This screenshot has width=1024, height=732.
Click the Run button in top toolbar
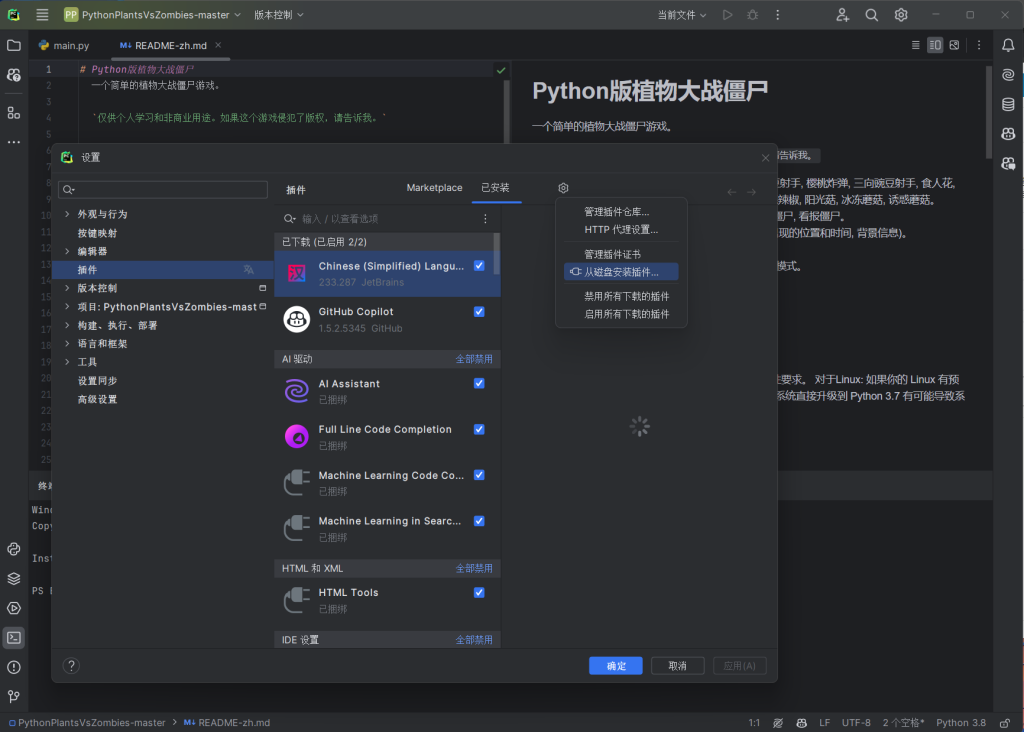[727, 15]
